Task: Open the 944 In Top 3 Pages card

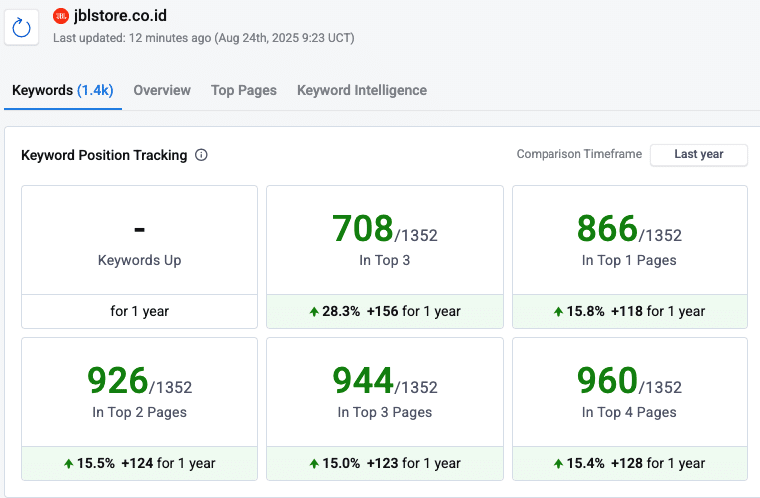Action: (x=385, y=409)
